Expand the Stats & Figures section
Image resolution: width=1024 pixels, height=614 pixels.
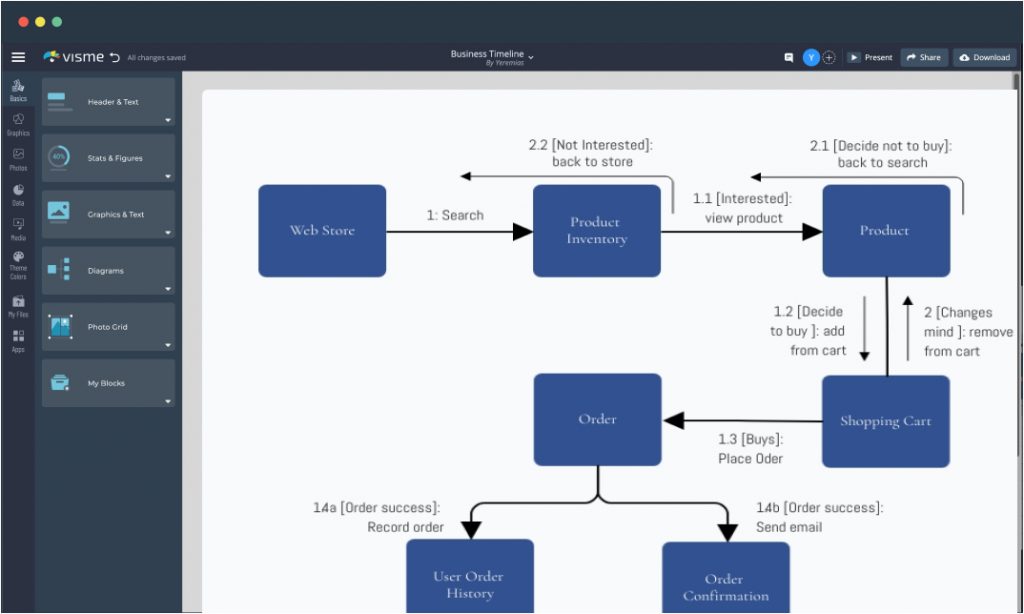[107, 157]
